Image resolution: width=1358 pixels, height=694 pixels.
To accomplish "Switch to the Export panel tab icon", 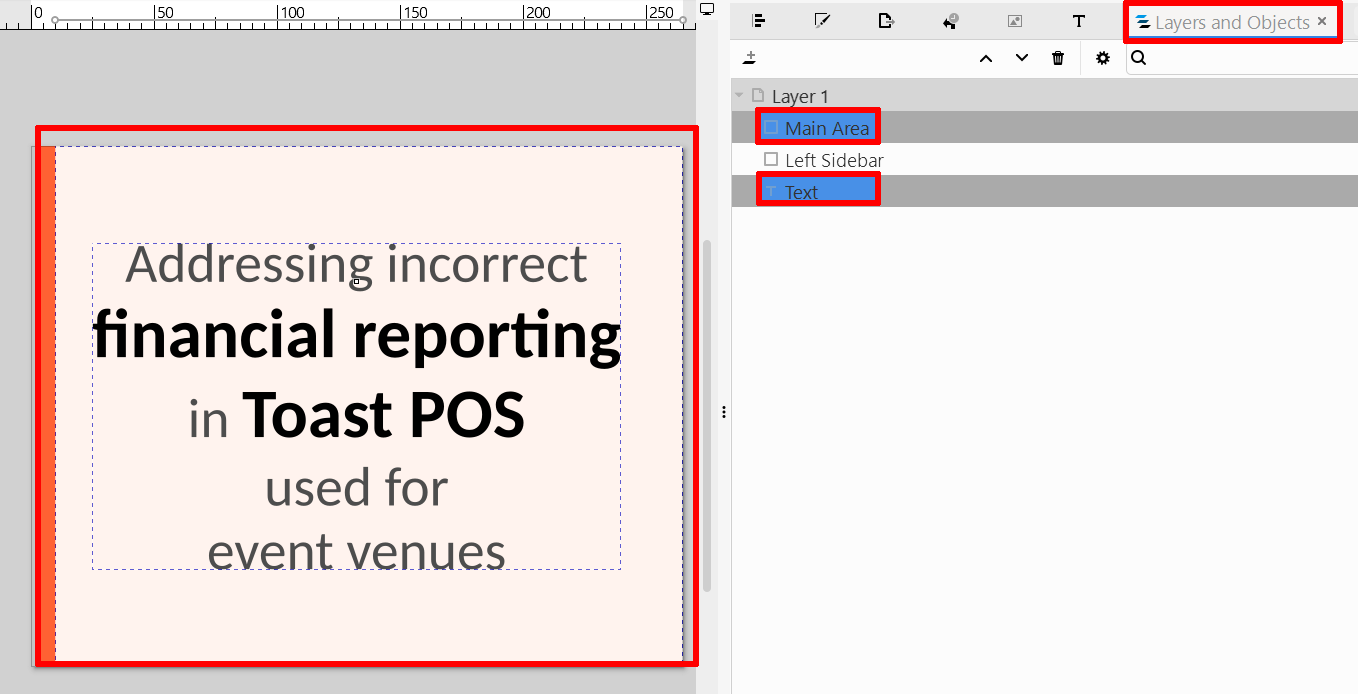I will [885, 21].
